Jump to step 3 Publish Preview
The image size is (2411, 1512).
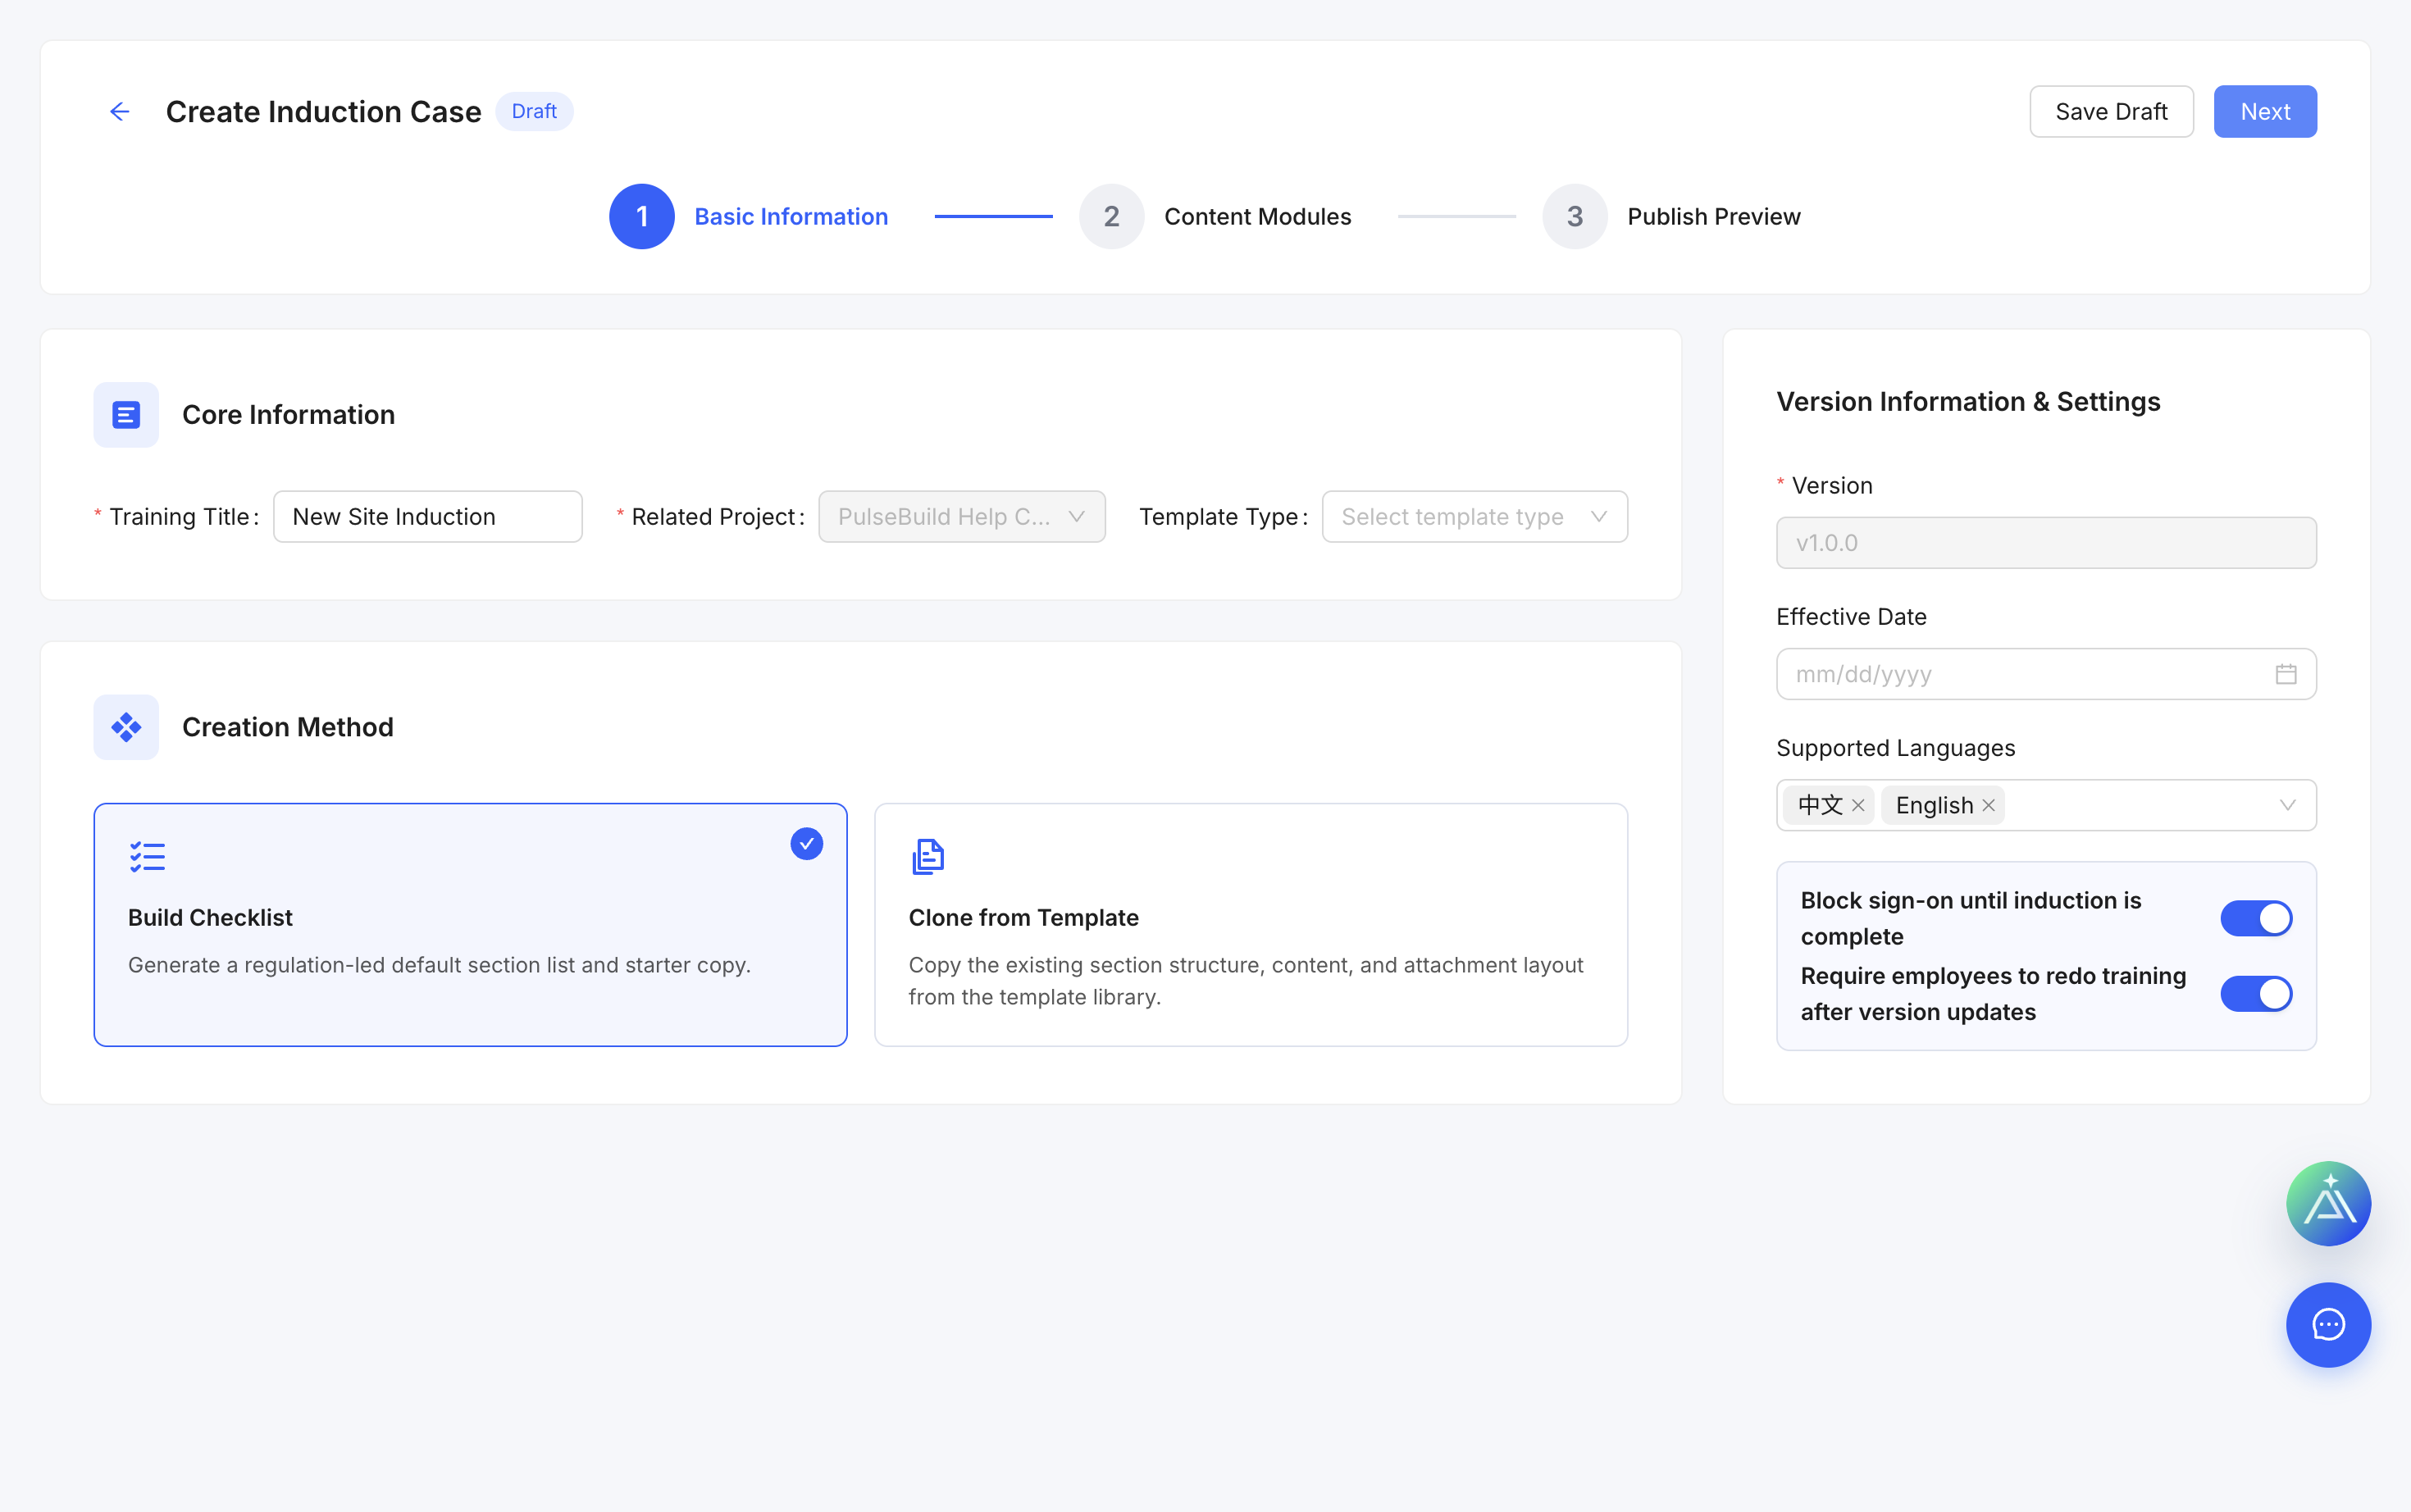tap(1671, 216)
